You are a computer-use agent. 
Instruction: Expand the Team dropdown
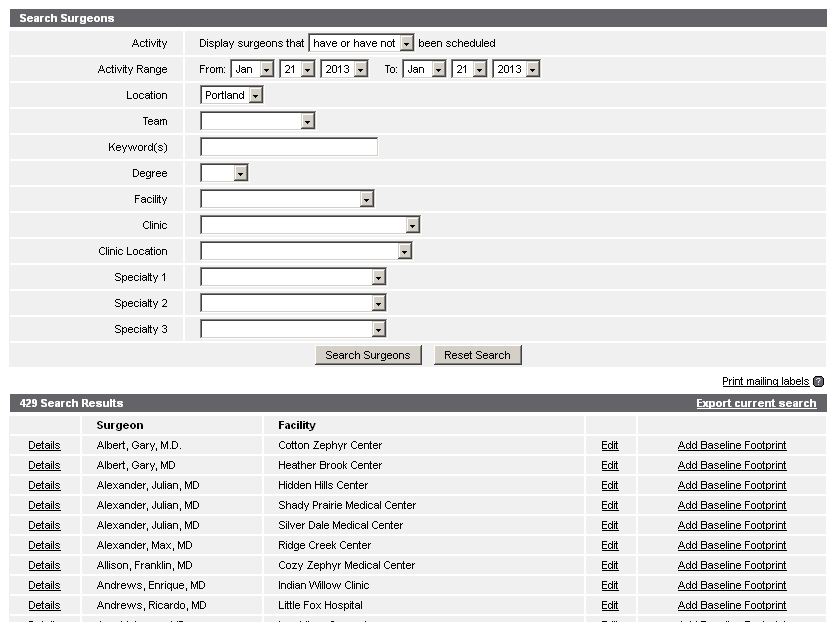(258, 121)
